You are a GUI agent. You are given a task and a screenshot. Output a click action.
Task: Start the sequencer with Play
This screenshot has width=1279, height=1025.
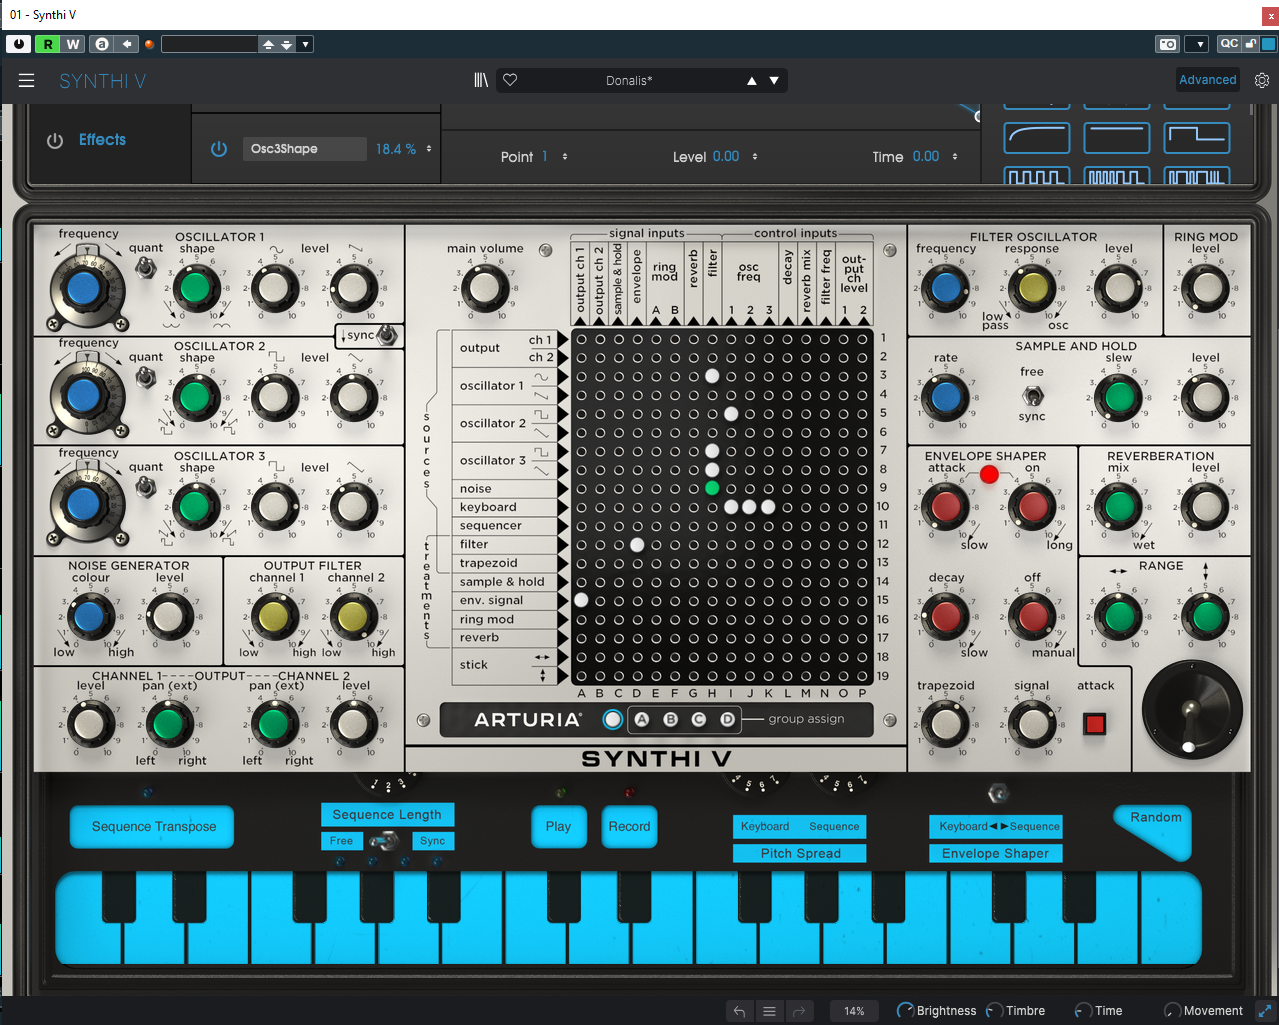point(559,827)
